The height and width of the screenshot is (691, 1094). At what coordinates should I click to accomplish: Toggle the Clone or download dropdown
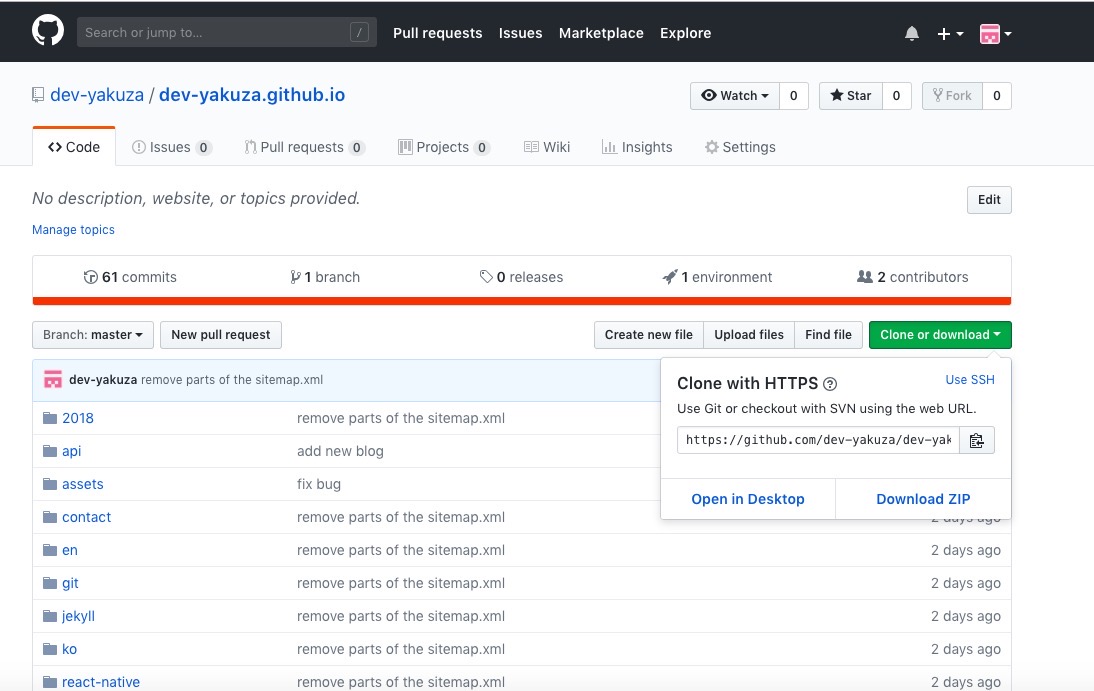point(940,335)
